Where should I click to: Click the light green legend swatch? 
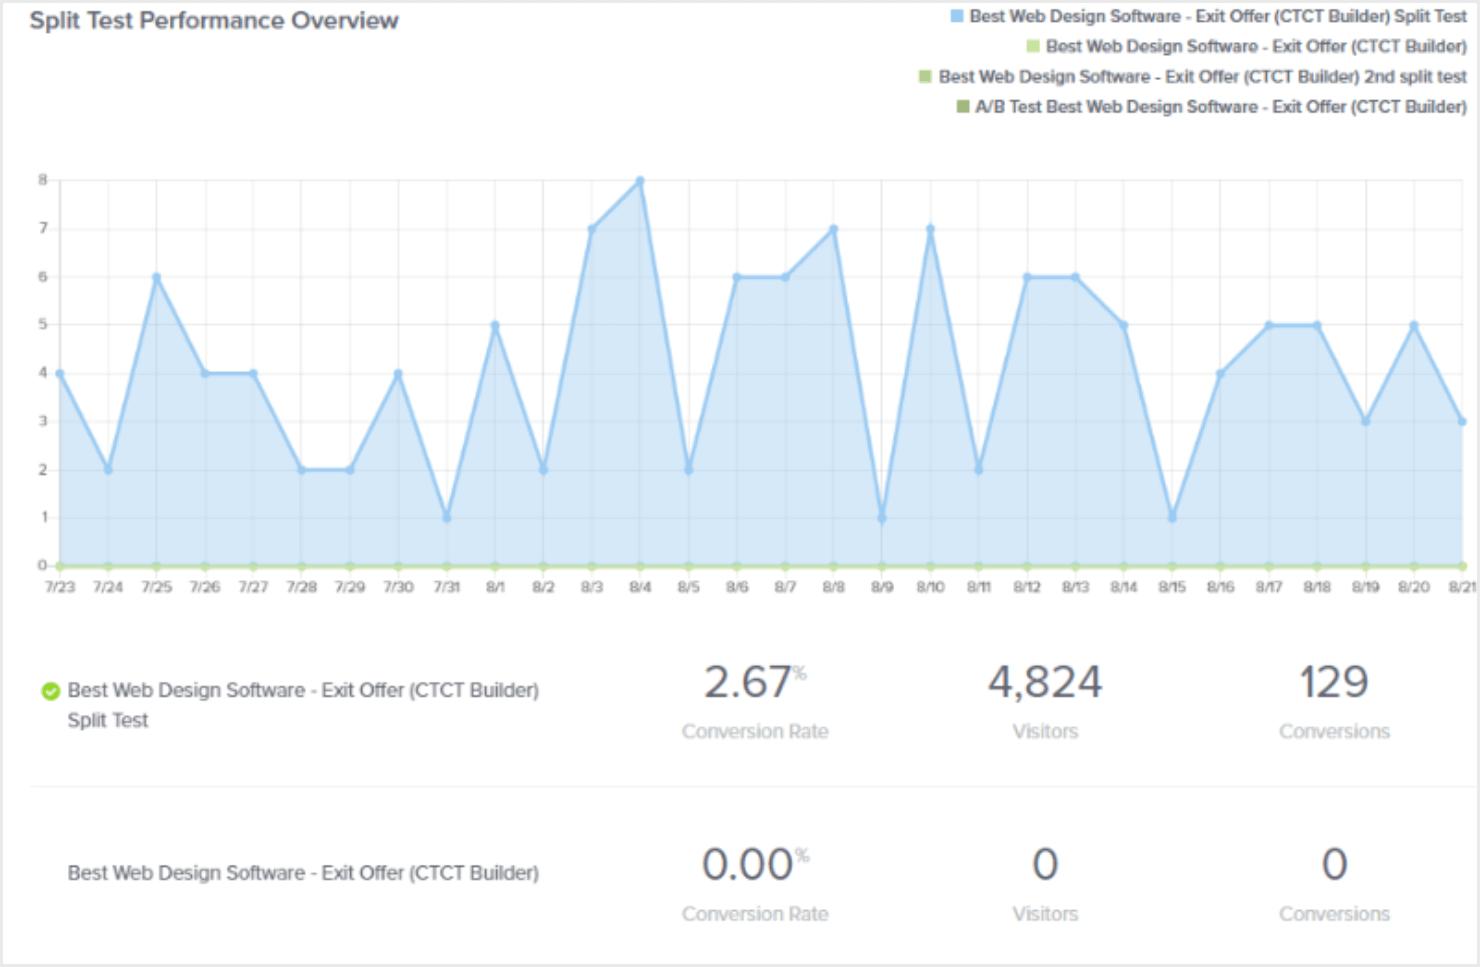coord(1032,46)
